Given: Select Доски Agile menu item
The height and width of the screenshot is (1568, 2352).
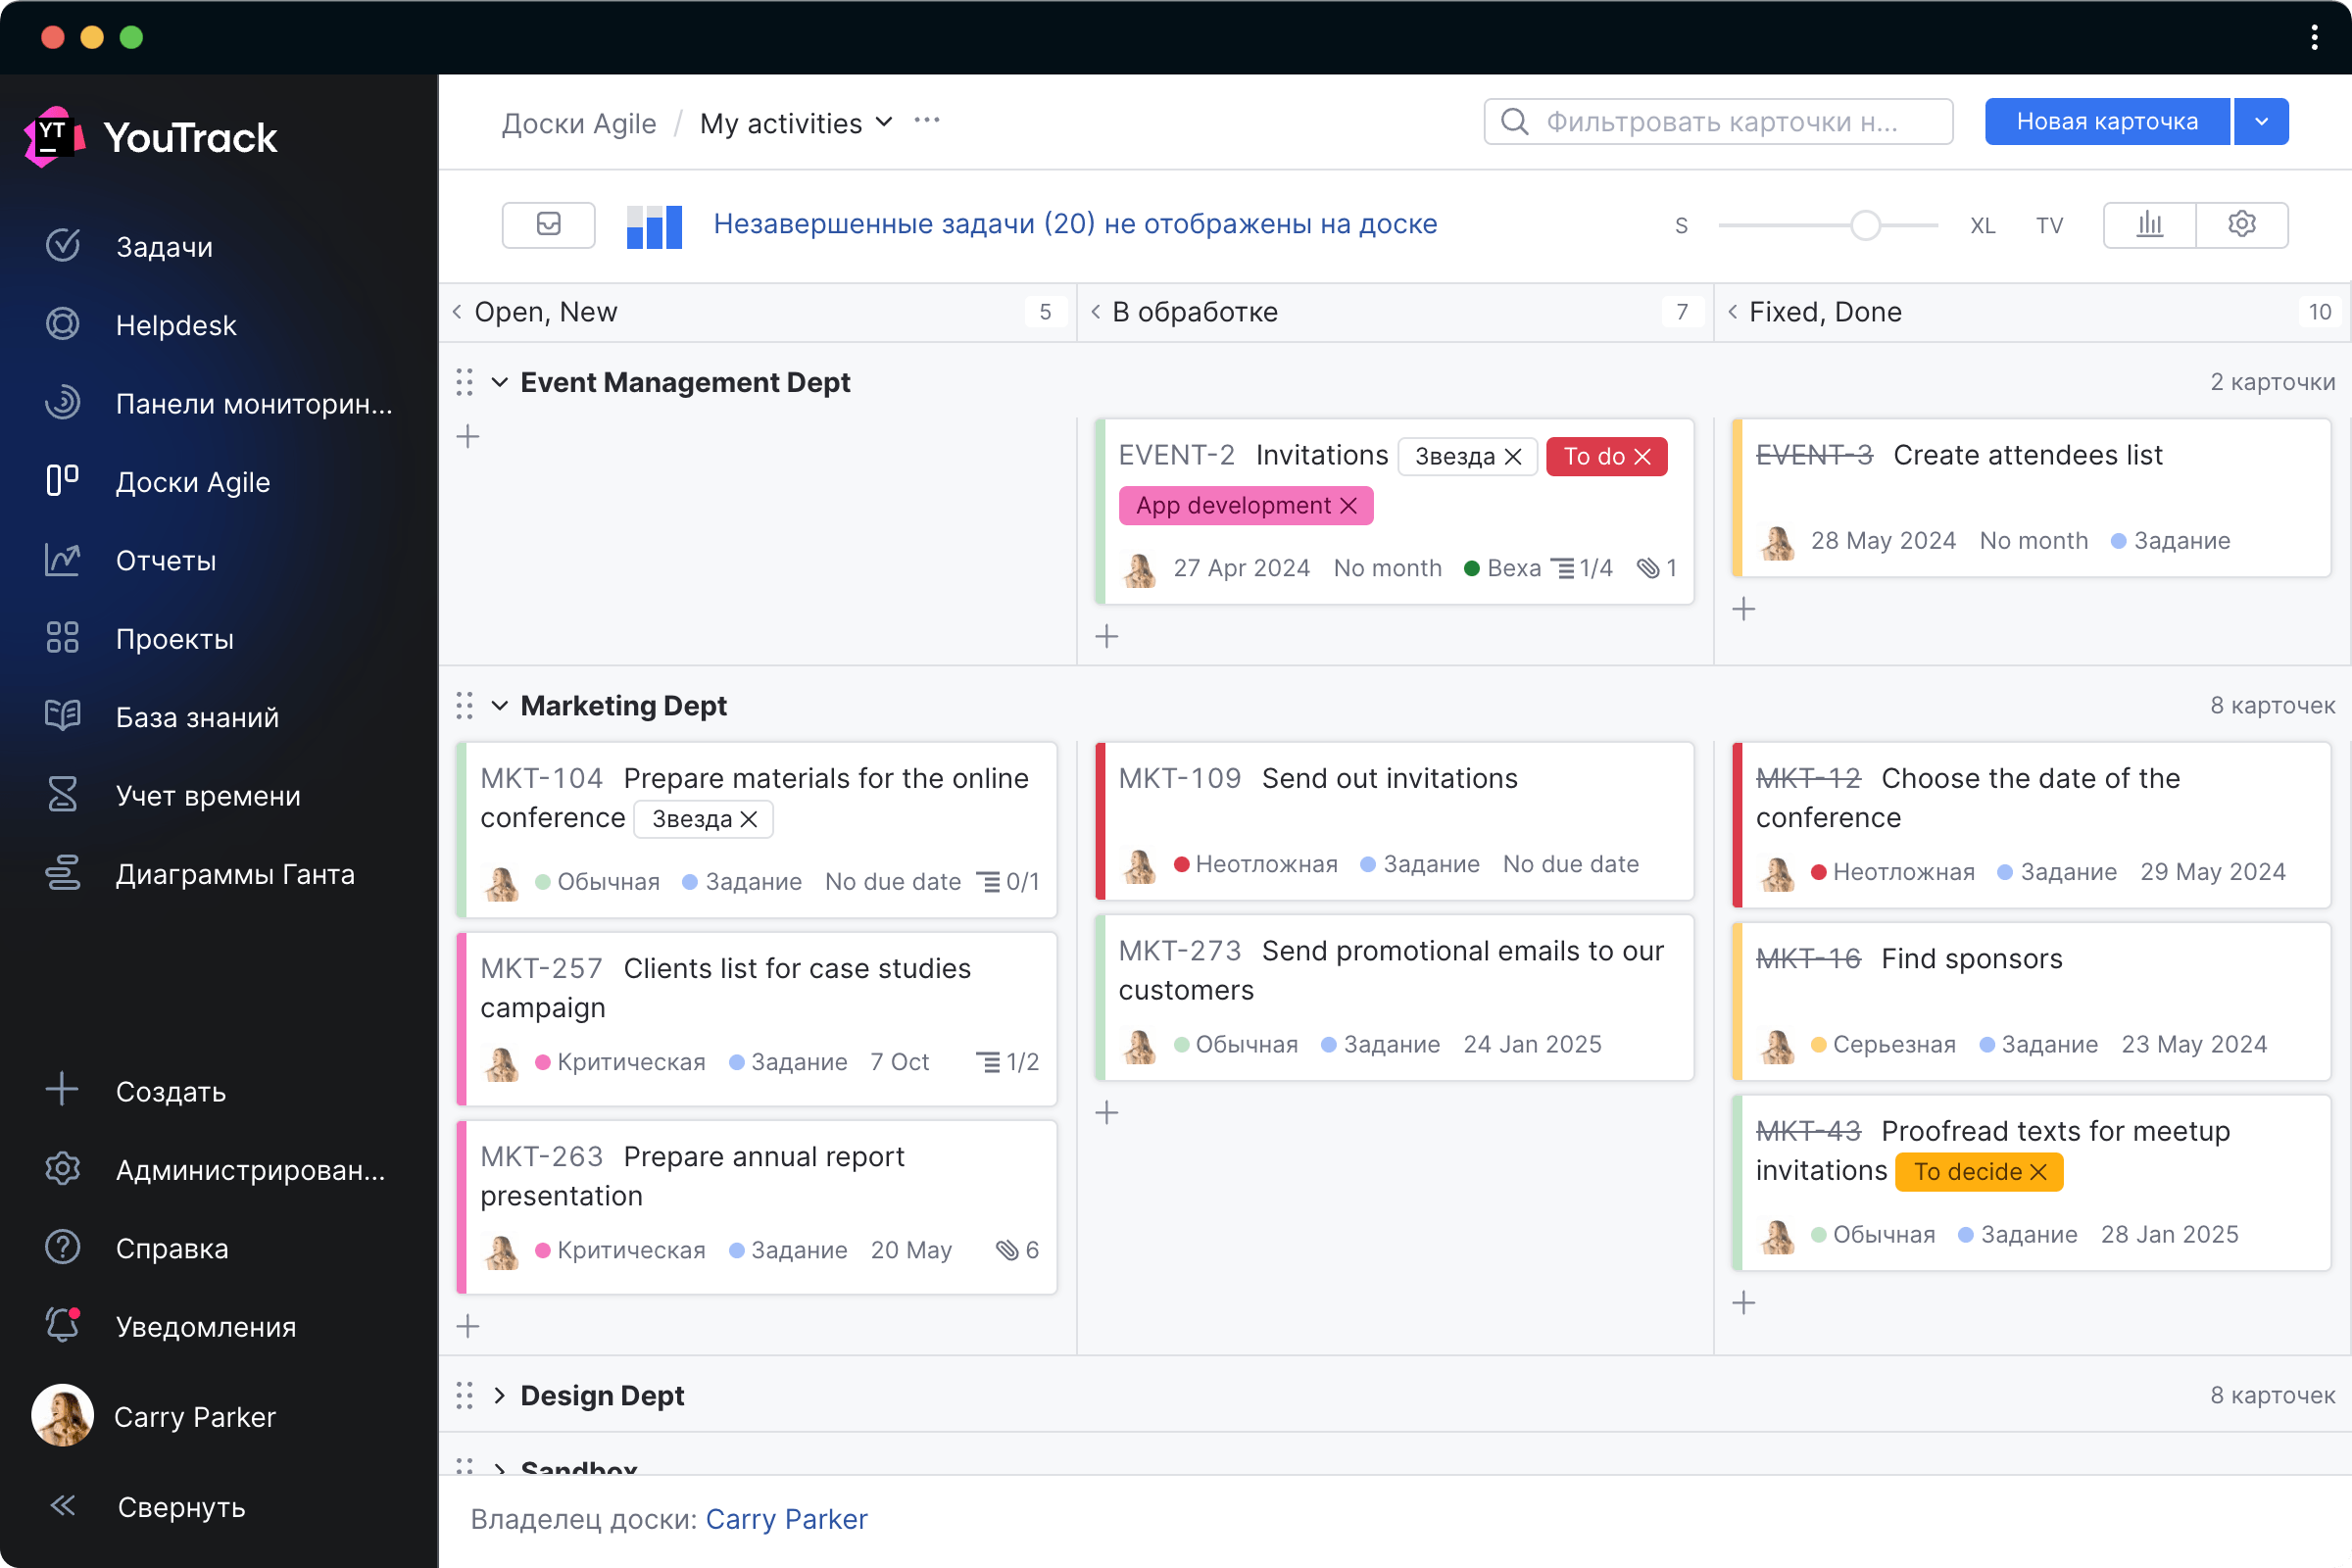Looking at the screenshot, I should 194,481.
